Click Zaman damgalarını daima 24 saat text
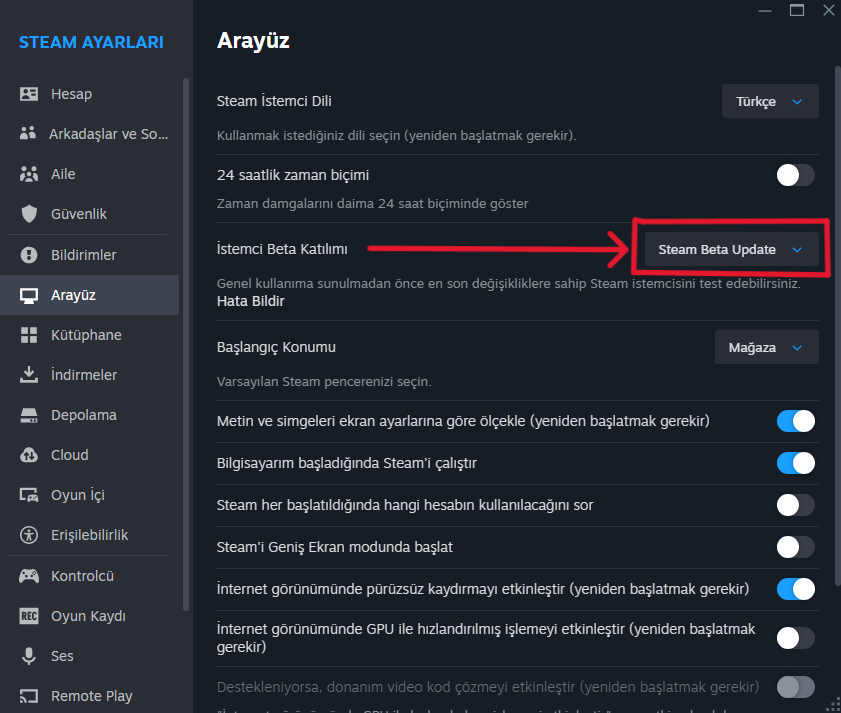This screenshot has width=841, height=713. [x=373, y=204]
